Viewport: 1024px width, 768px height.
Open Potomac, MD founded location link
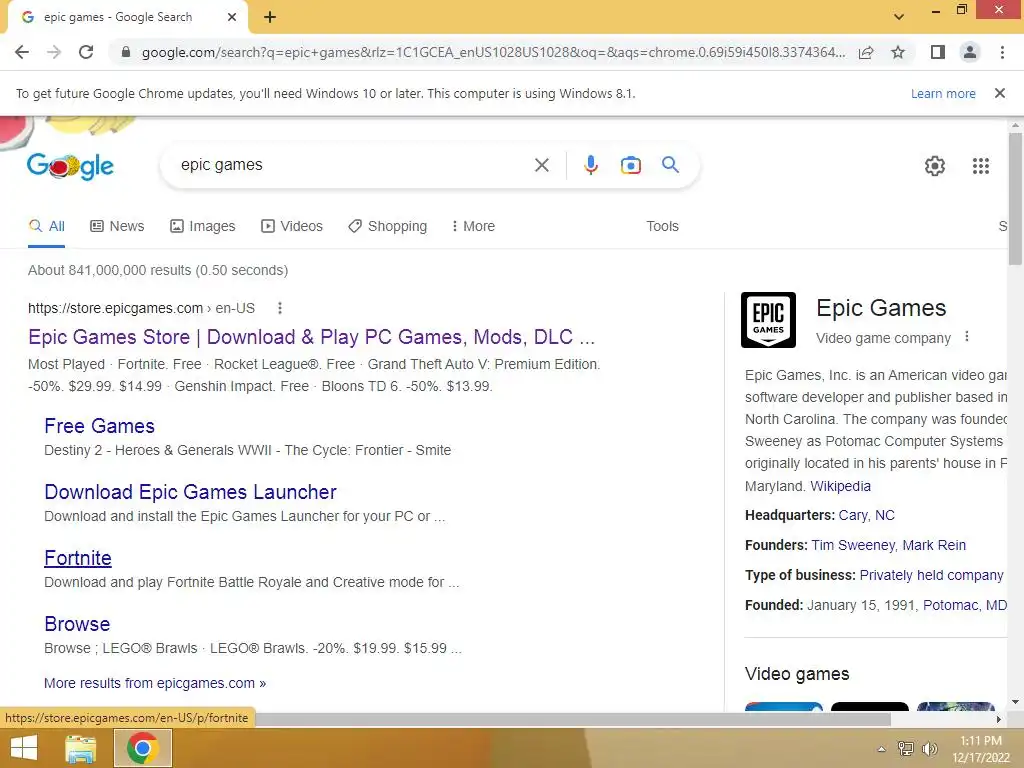pos(965,605)
